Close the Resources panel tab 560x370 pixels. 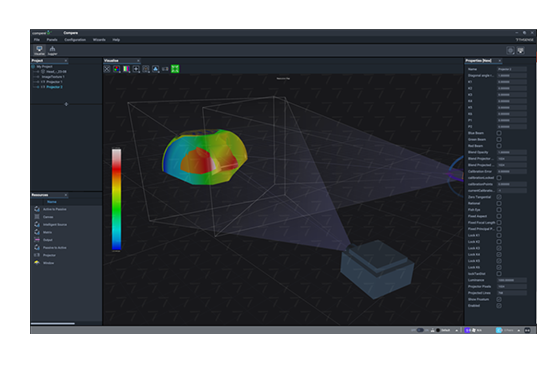tap(66, 195)
